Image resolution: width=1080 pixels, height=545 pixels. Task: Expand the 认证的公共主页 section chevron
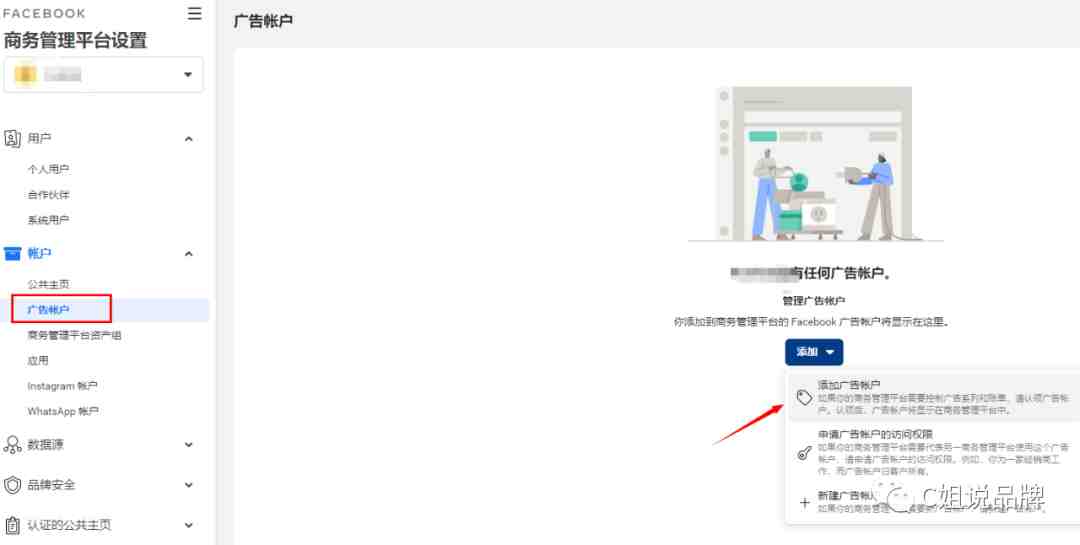189,525
